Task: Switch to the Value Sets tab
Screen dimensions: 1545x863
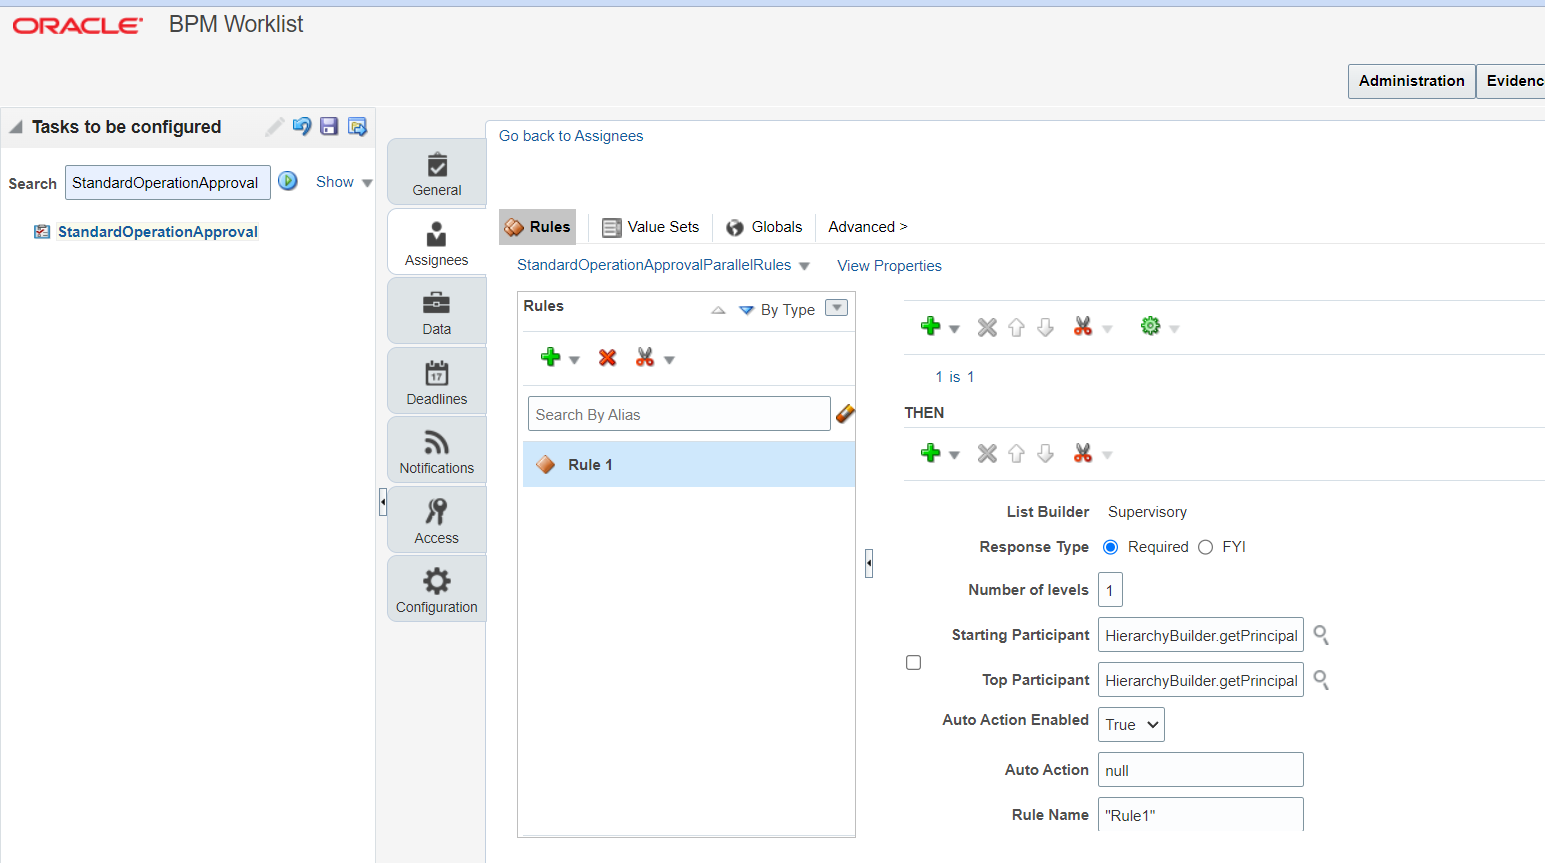Action: click(651, 227)
